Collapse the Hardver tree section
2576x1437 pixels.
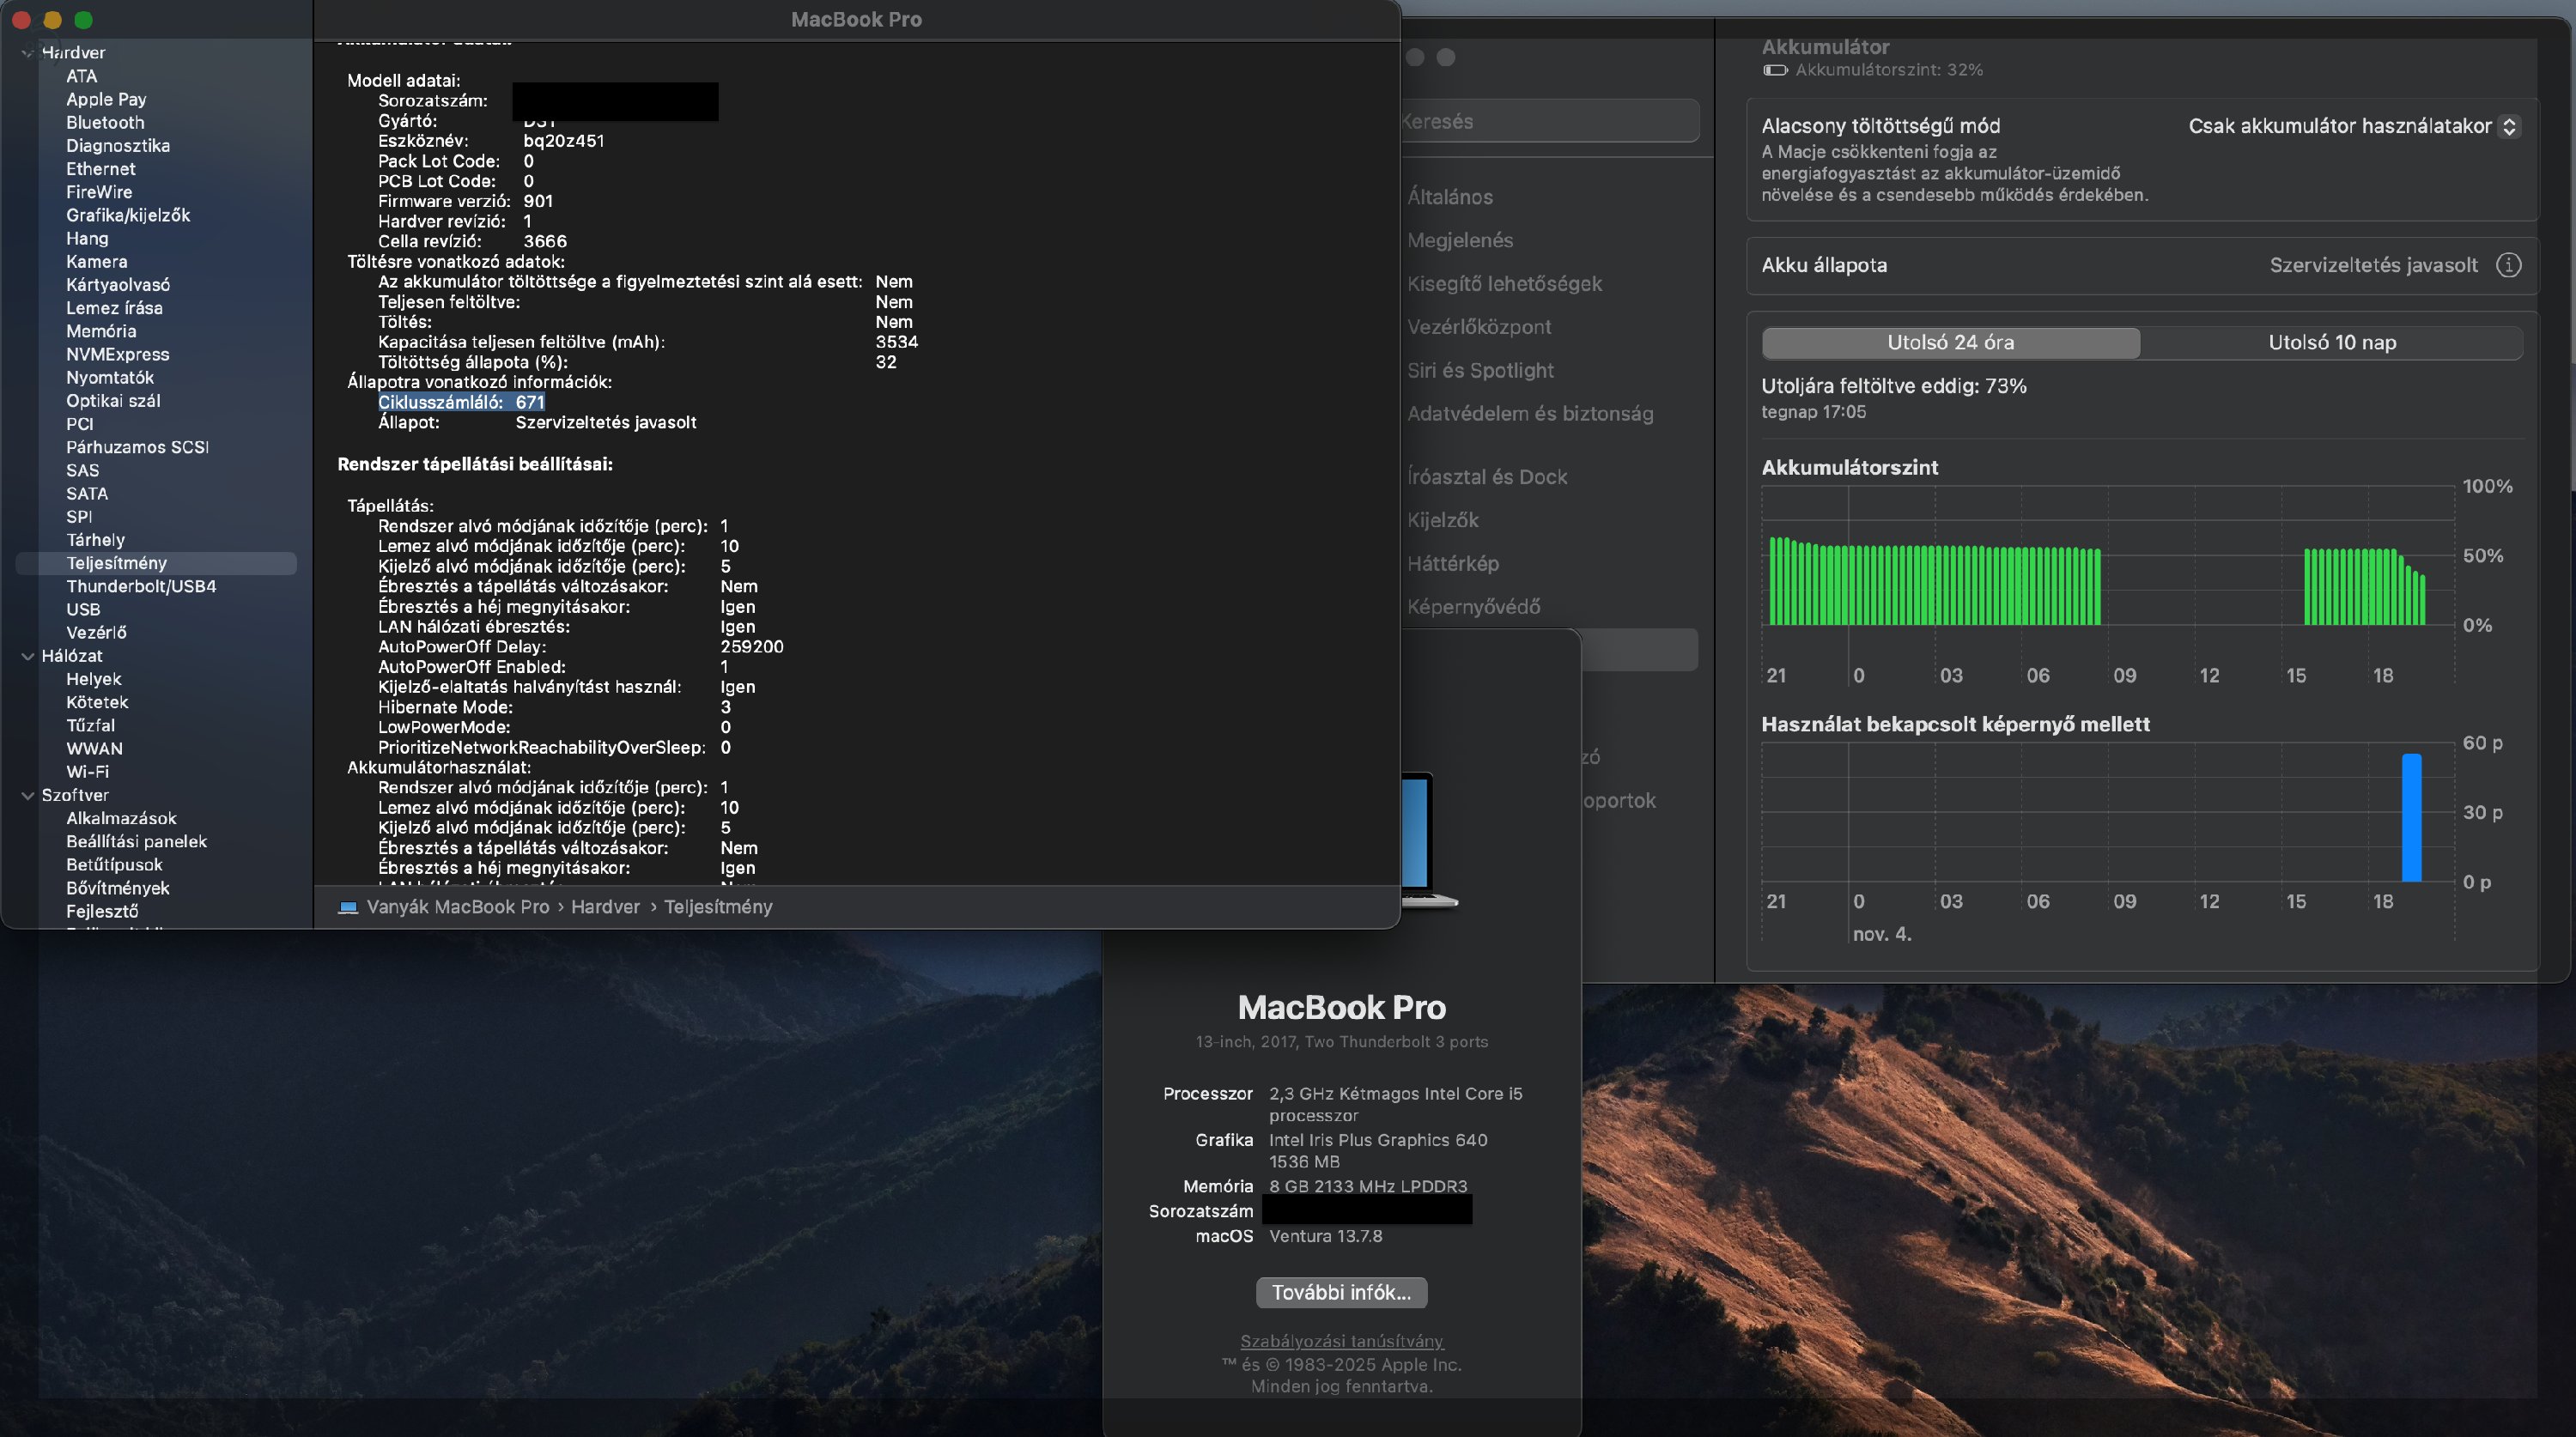[27, 53]
